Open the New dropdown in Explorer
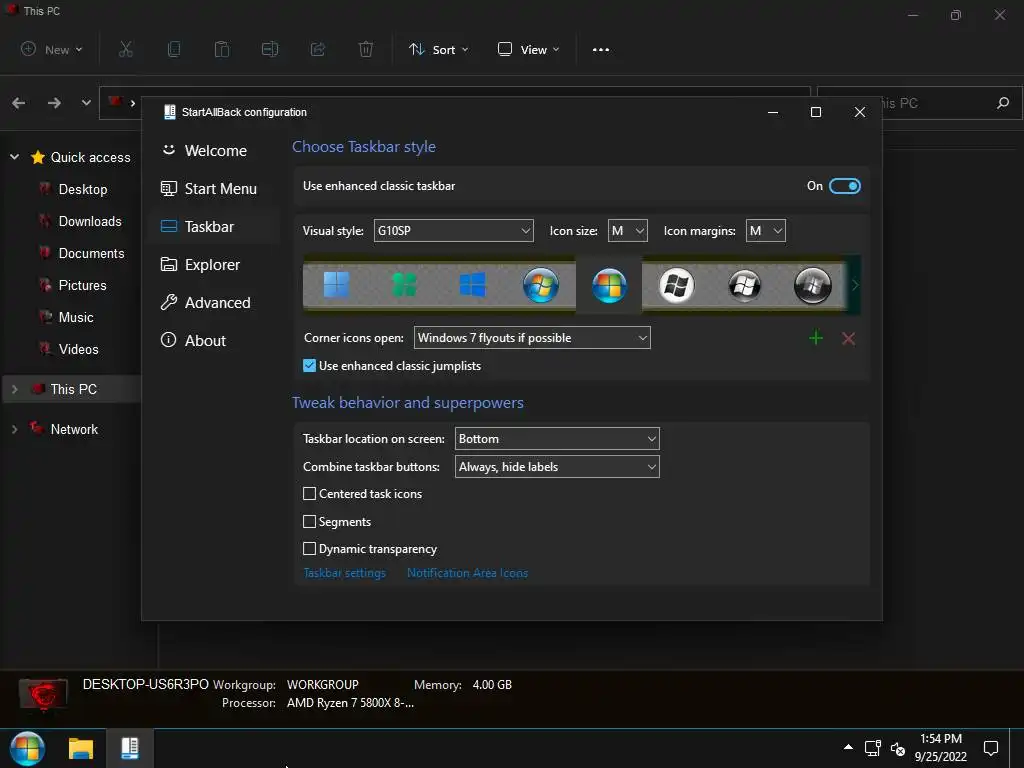The height and width of the screenshot is (768, 1024). (x=52, y=50)
